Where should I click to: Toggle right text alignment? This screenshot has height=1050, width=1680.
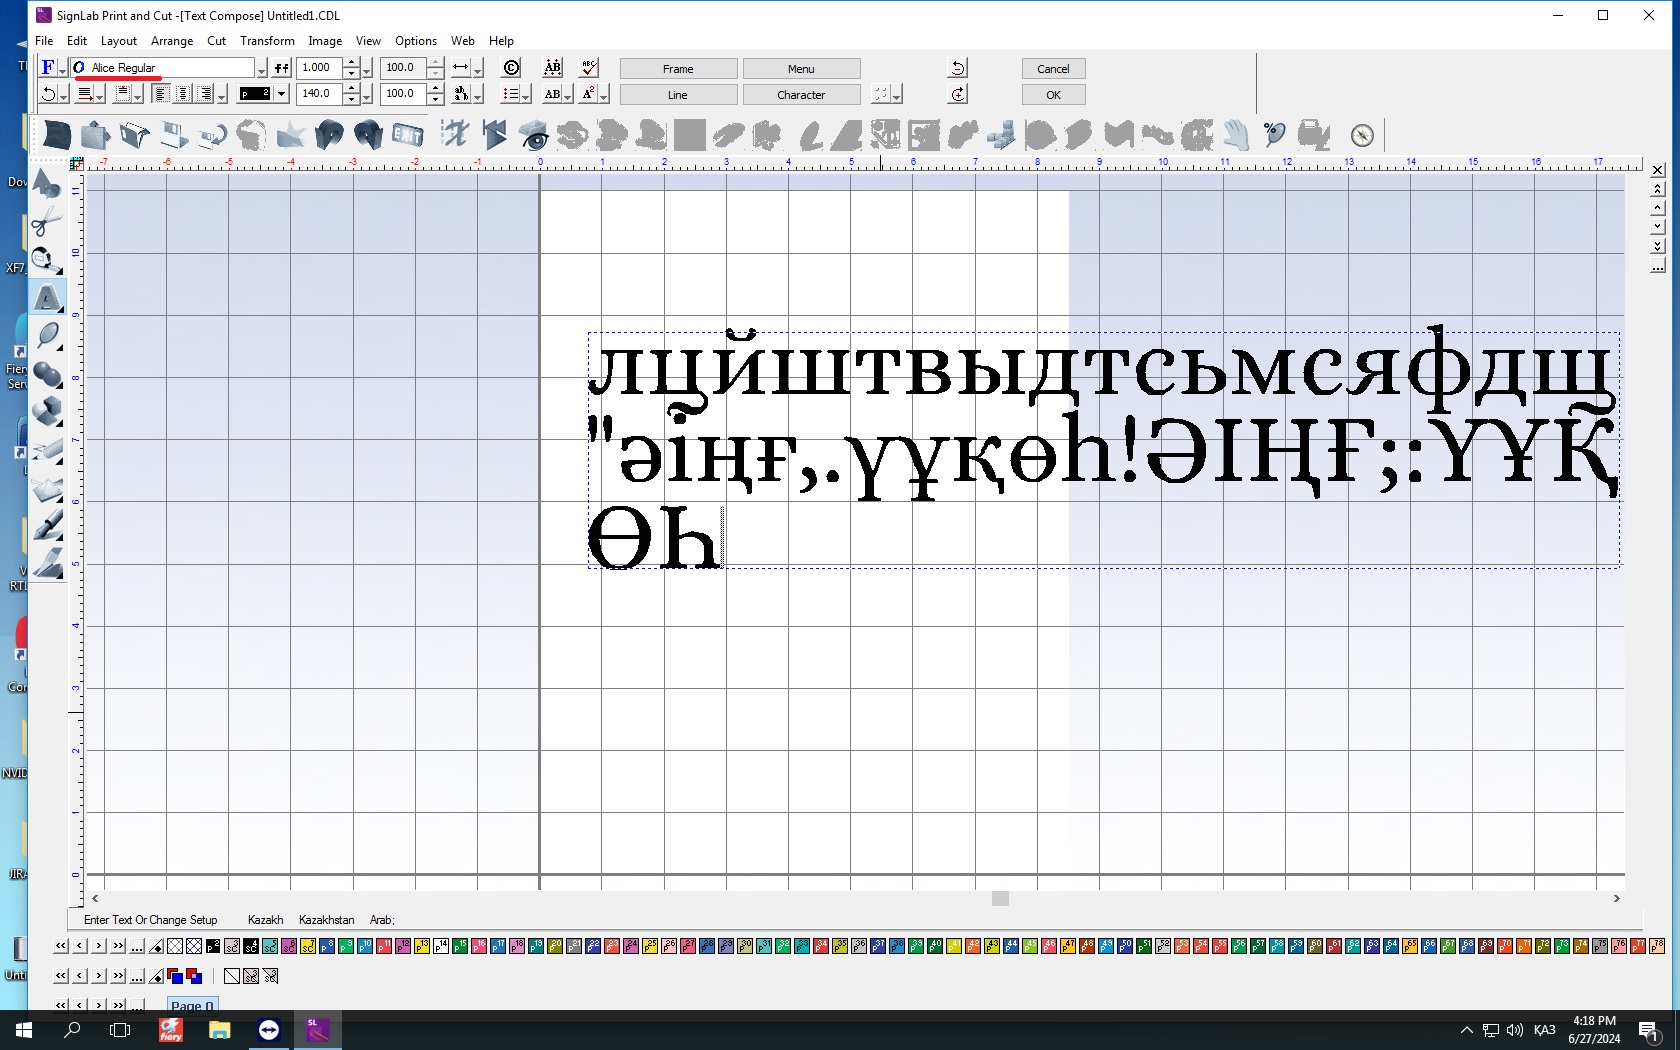pos(205,94)
